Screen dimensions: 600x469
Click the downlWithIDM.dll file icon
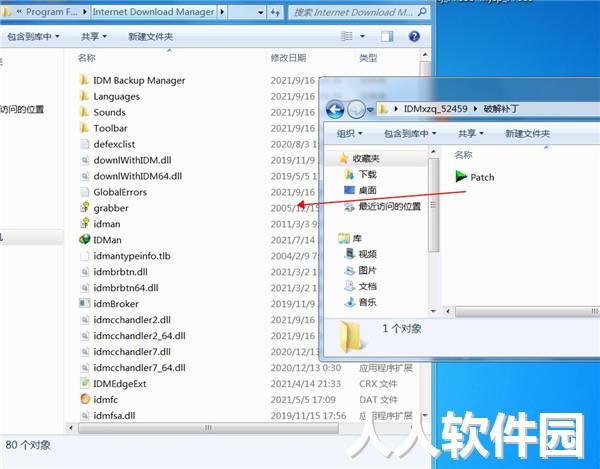(85, 160)
